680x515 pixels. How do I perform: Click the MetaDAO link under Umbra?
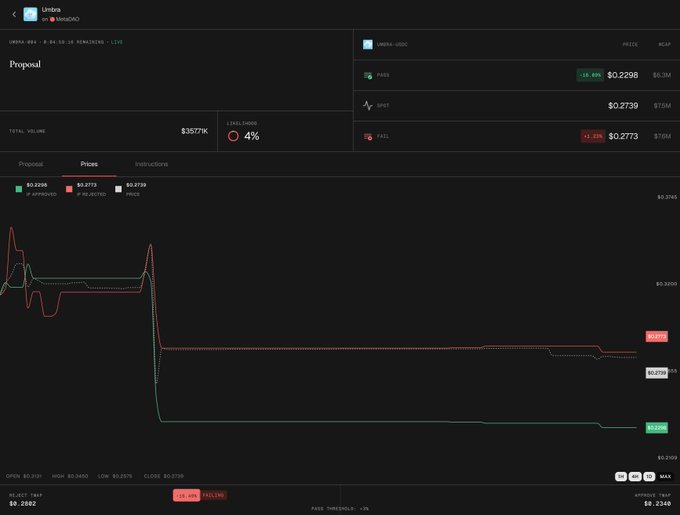(x=67, y=19)
